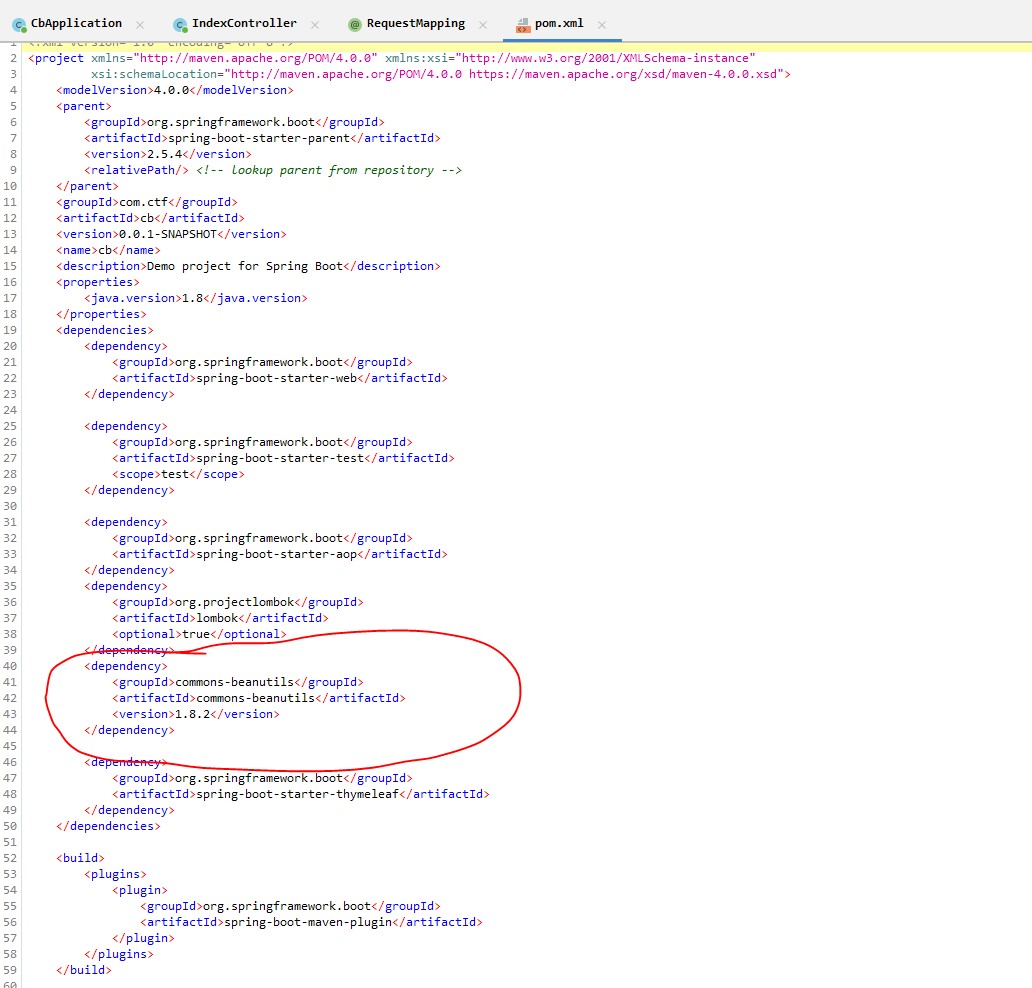Image resolution: width=1032 pixels, height=988 pixels.
Task: Click the xmlns POM/4.0.0 URL on line 2
Action: tap(255, 59)
